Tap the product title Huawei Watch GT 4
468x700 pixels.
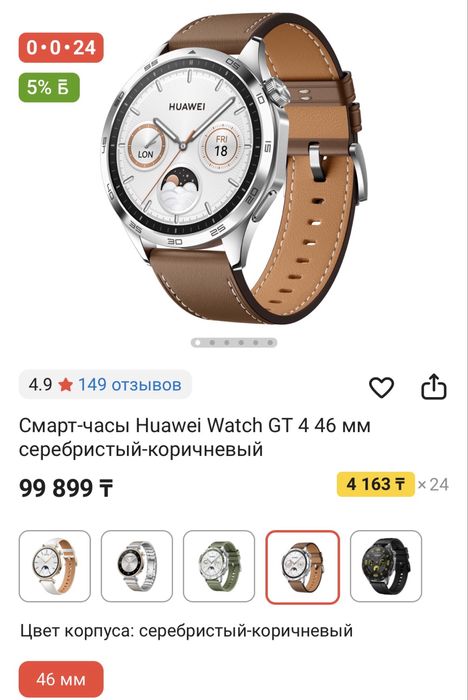click(195, 438)
